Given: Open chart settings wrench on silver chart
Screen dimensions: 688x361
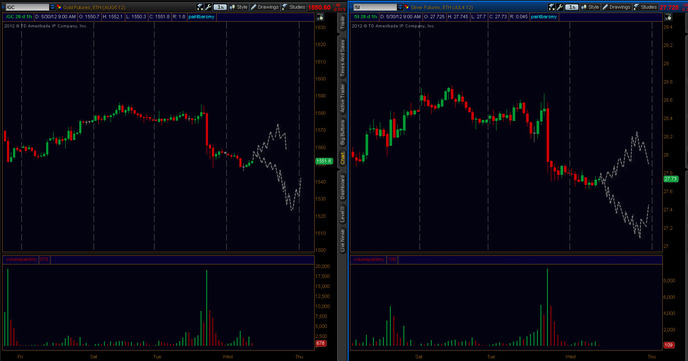Looking at the screenshot, I should [560, 7].
